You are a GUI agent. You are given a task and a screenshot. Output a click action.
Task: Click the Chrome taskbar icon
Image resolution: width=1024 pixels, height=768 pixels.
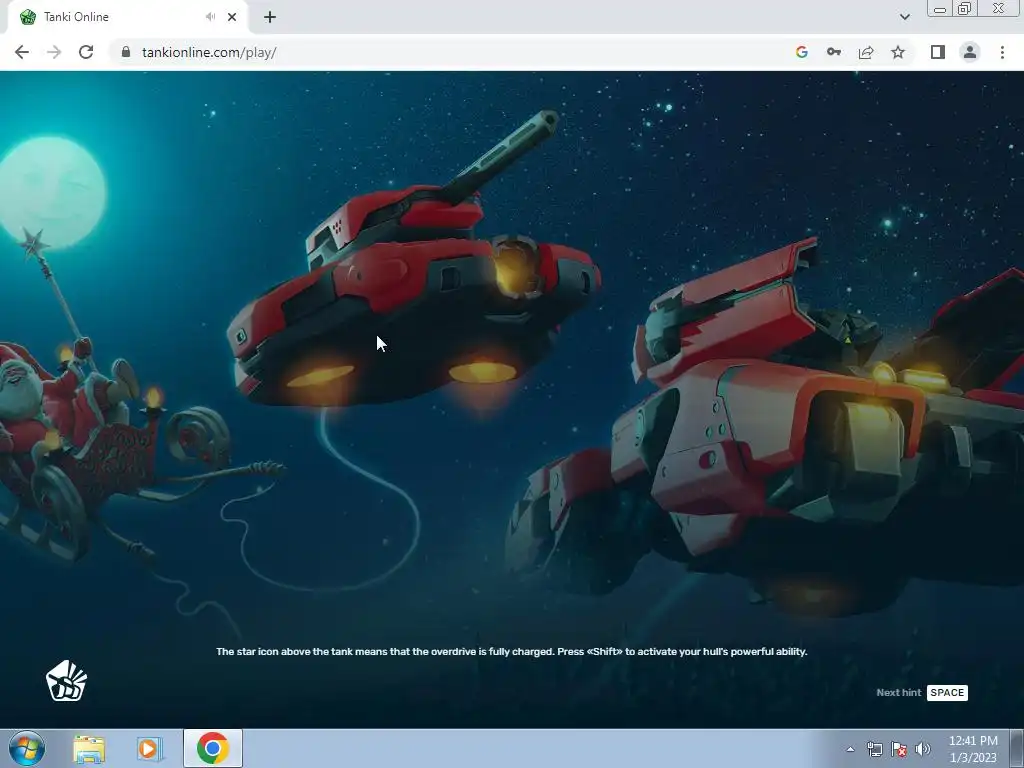(212, 748)
